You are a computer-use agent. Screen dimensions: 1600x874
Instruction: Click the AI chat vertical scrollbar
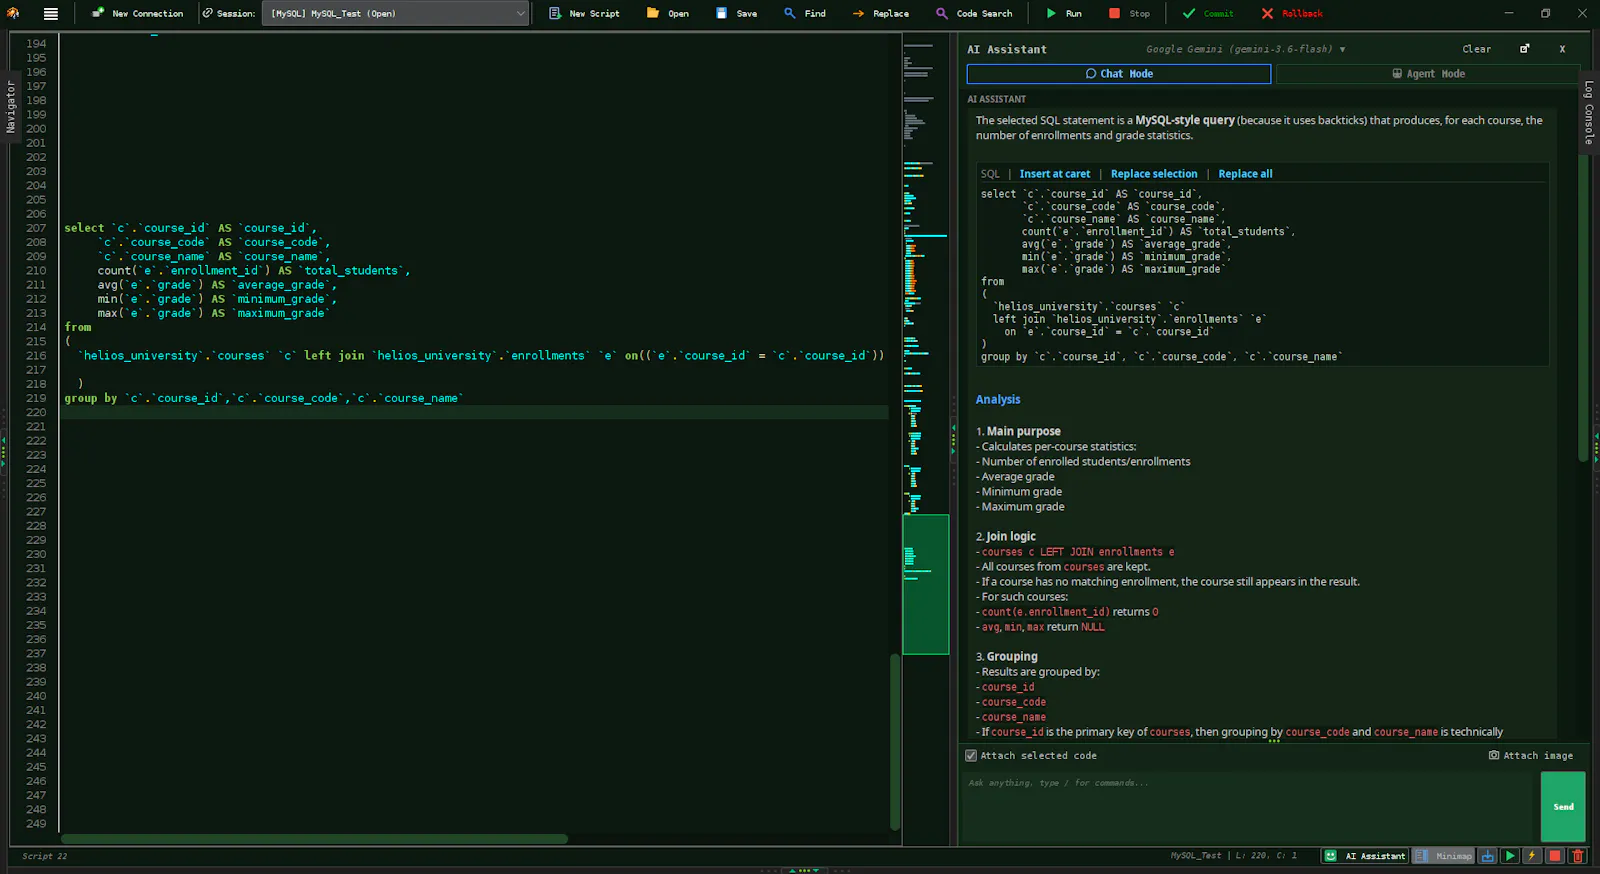1583,307
